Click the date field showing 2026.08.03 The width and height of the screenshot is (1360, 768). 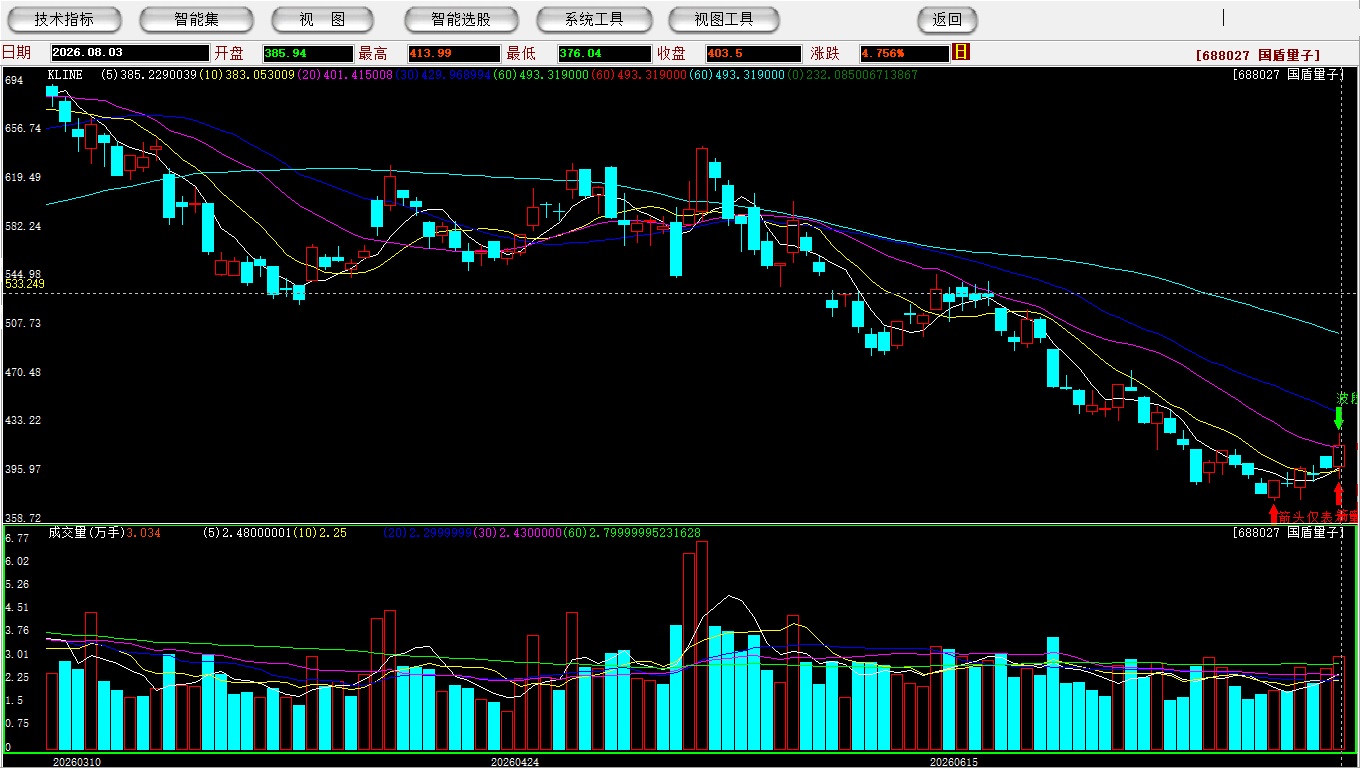(x=129, y=53)
